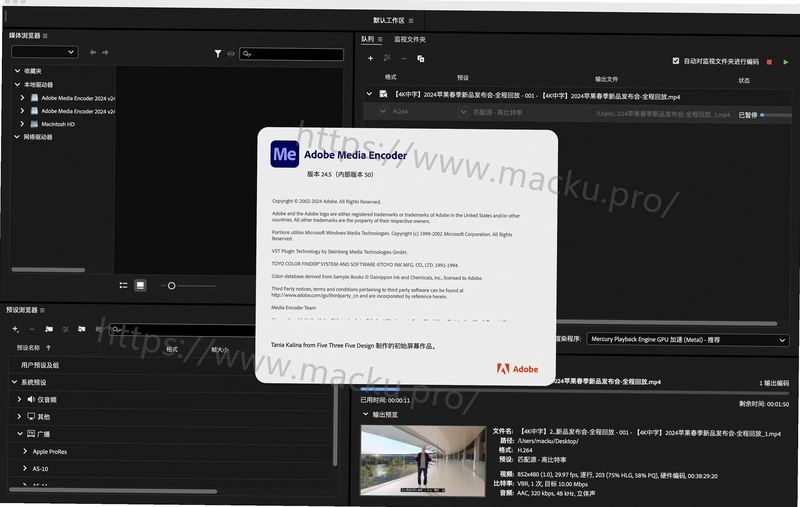Open the 匹配源 - 高比特率 preset dropdown

[x=463, y=112]
